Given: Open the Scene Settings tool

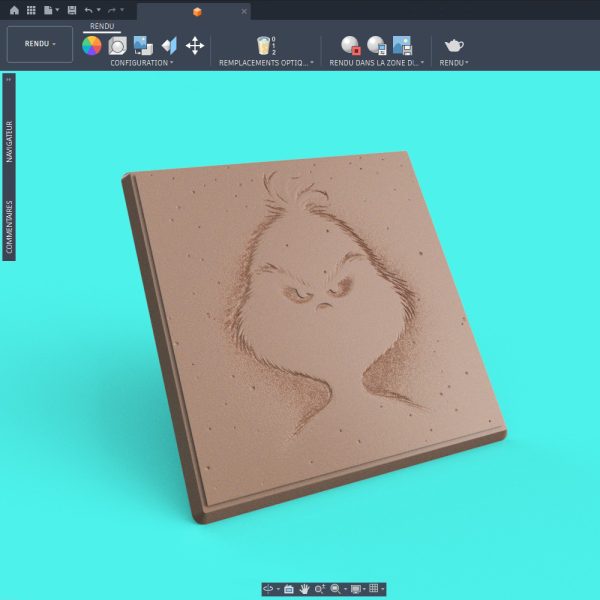Looking at the screenshot, I should (x=117, y=46).
